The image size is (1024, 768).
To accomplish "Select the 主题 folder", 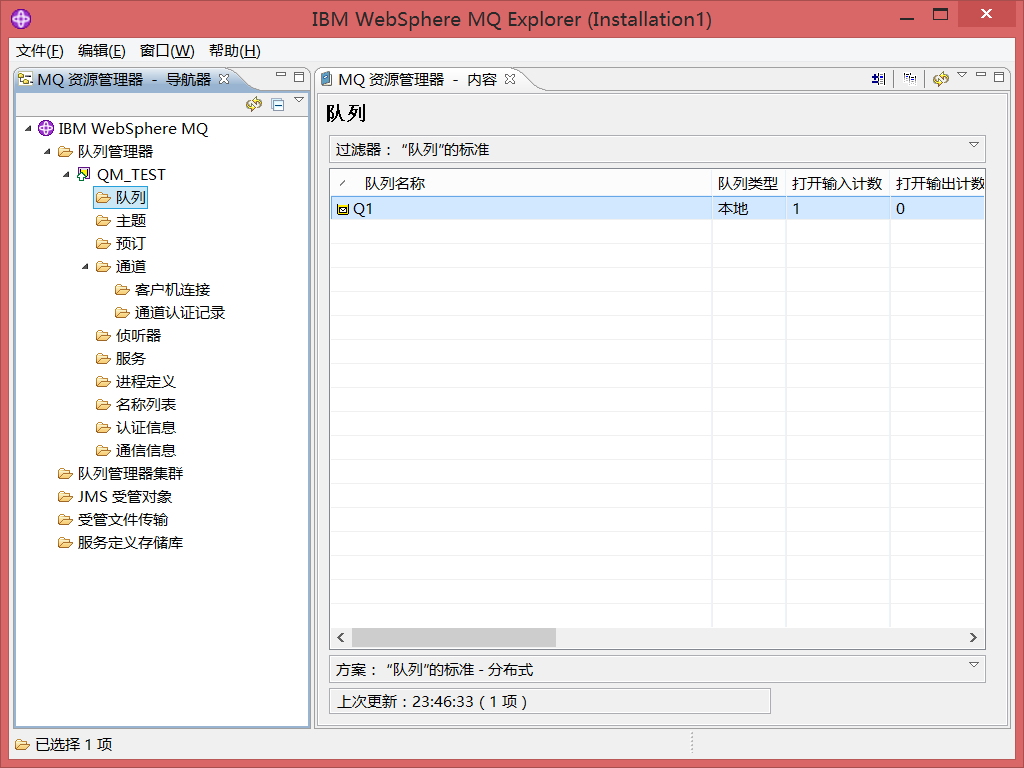I will (121, 221).
